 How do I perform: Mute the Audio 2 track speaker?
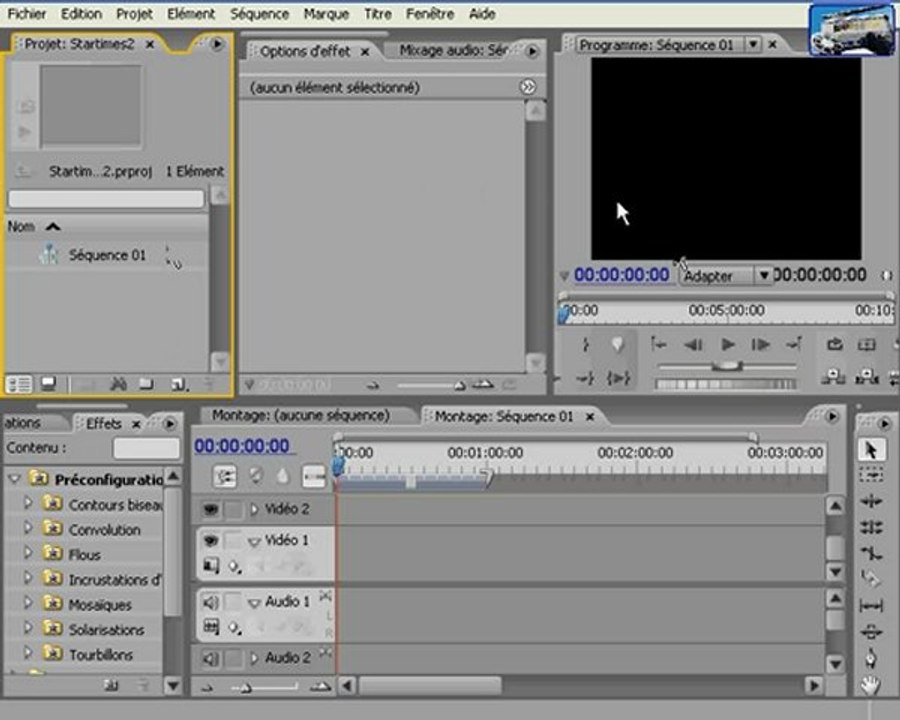(211, 658)
